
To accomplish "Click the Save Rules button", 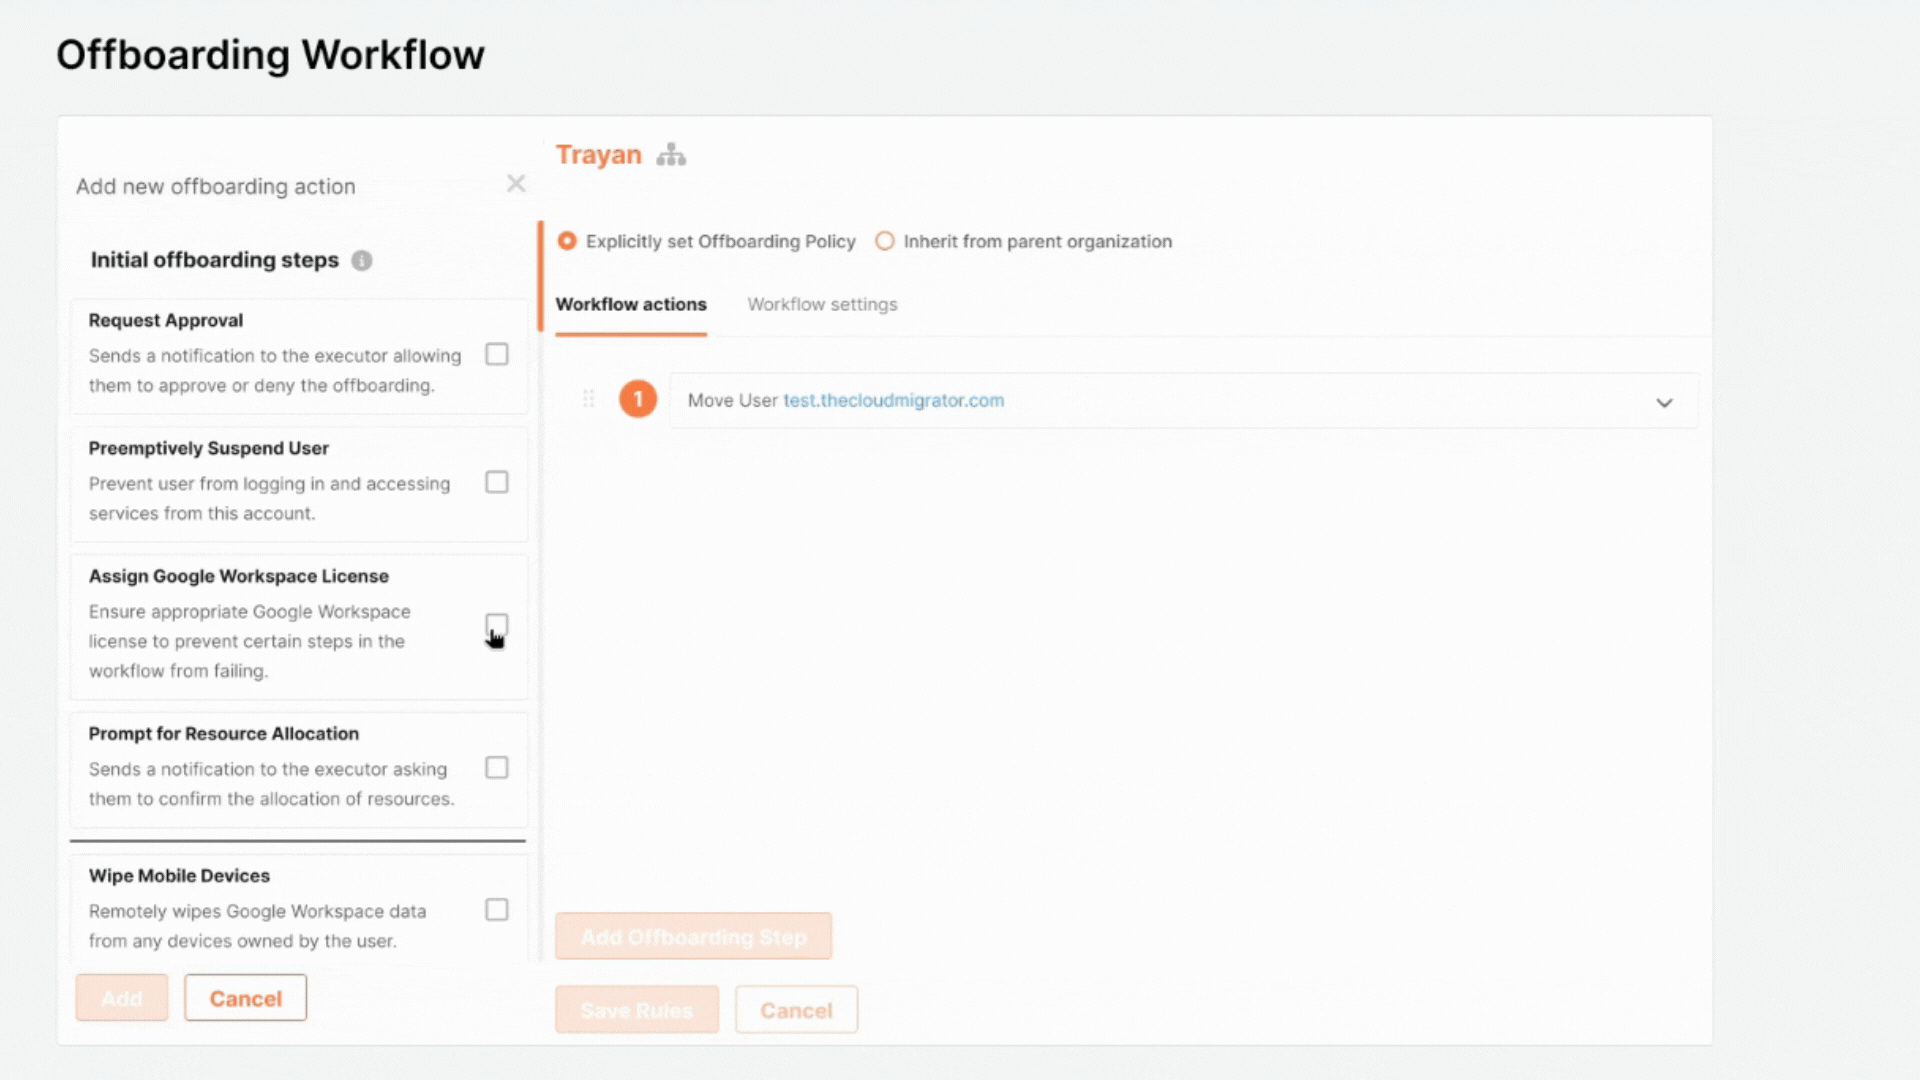I will click(x=637, y=1010).
